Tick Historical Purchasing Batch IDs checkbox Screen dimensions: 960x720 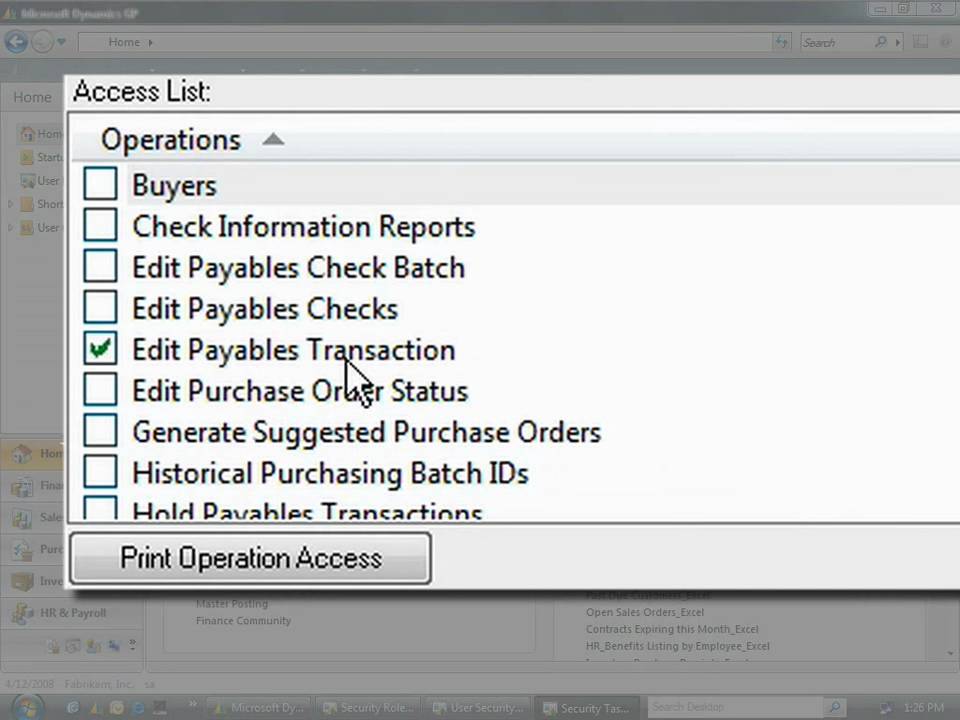(x=100, y=471)
